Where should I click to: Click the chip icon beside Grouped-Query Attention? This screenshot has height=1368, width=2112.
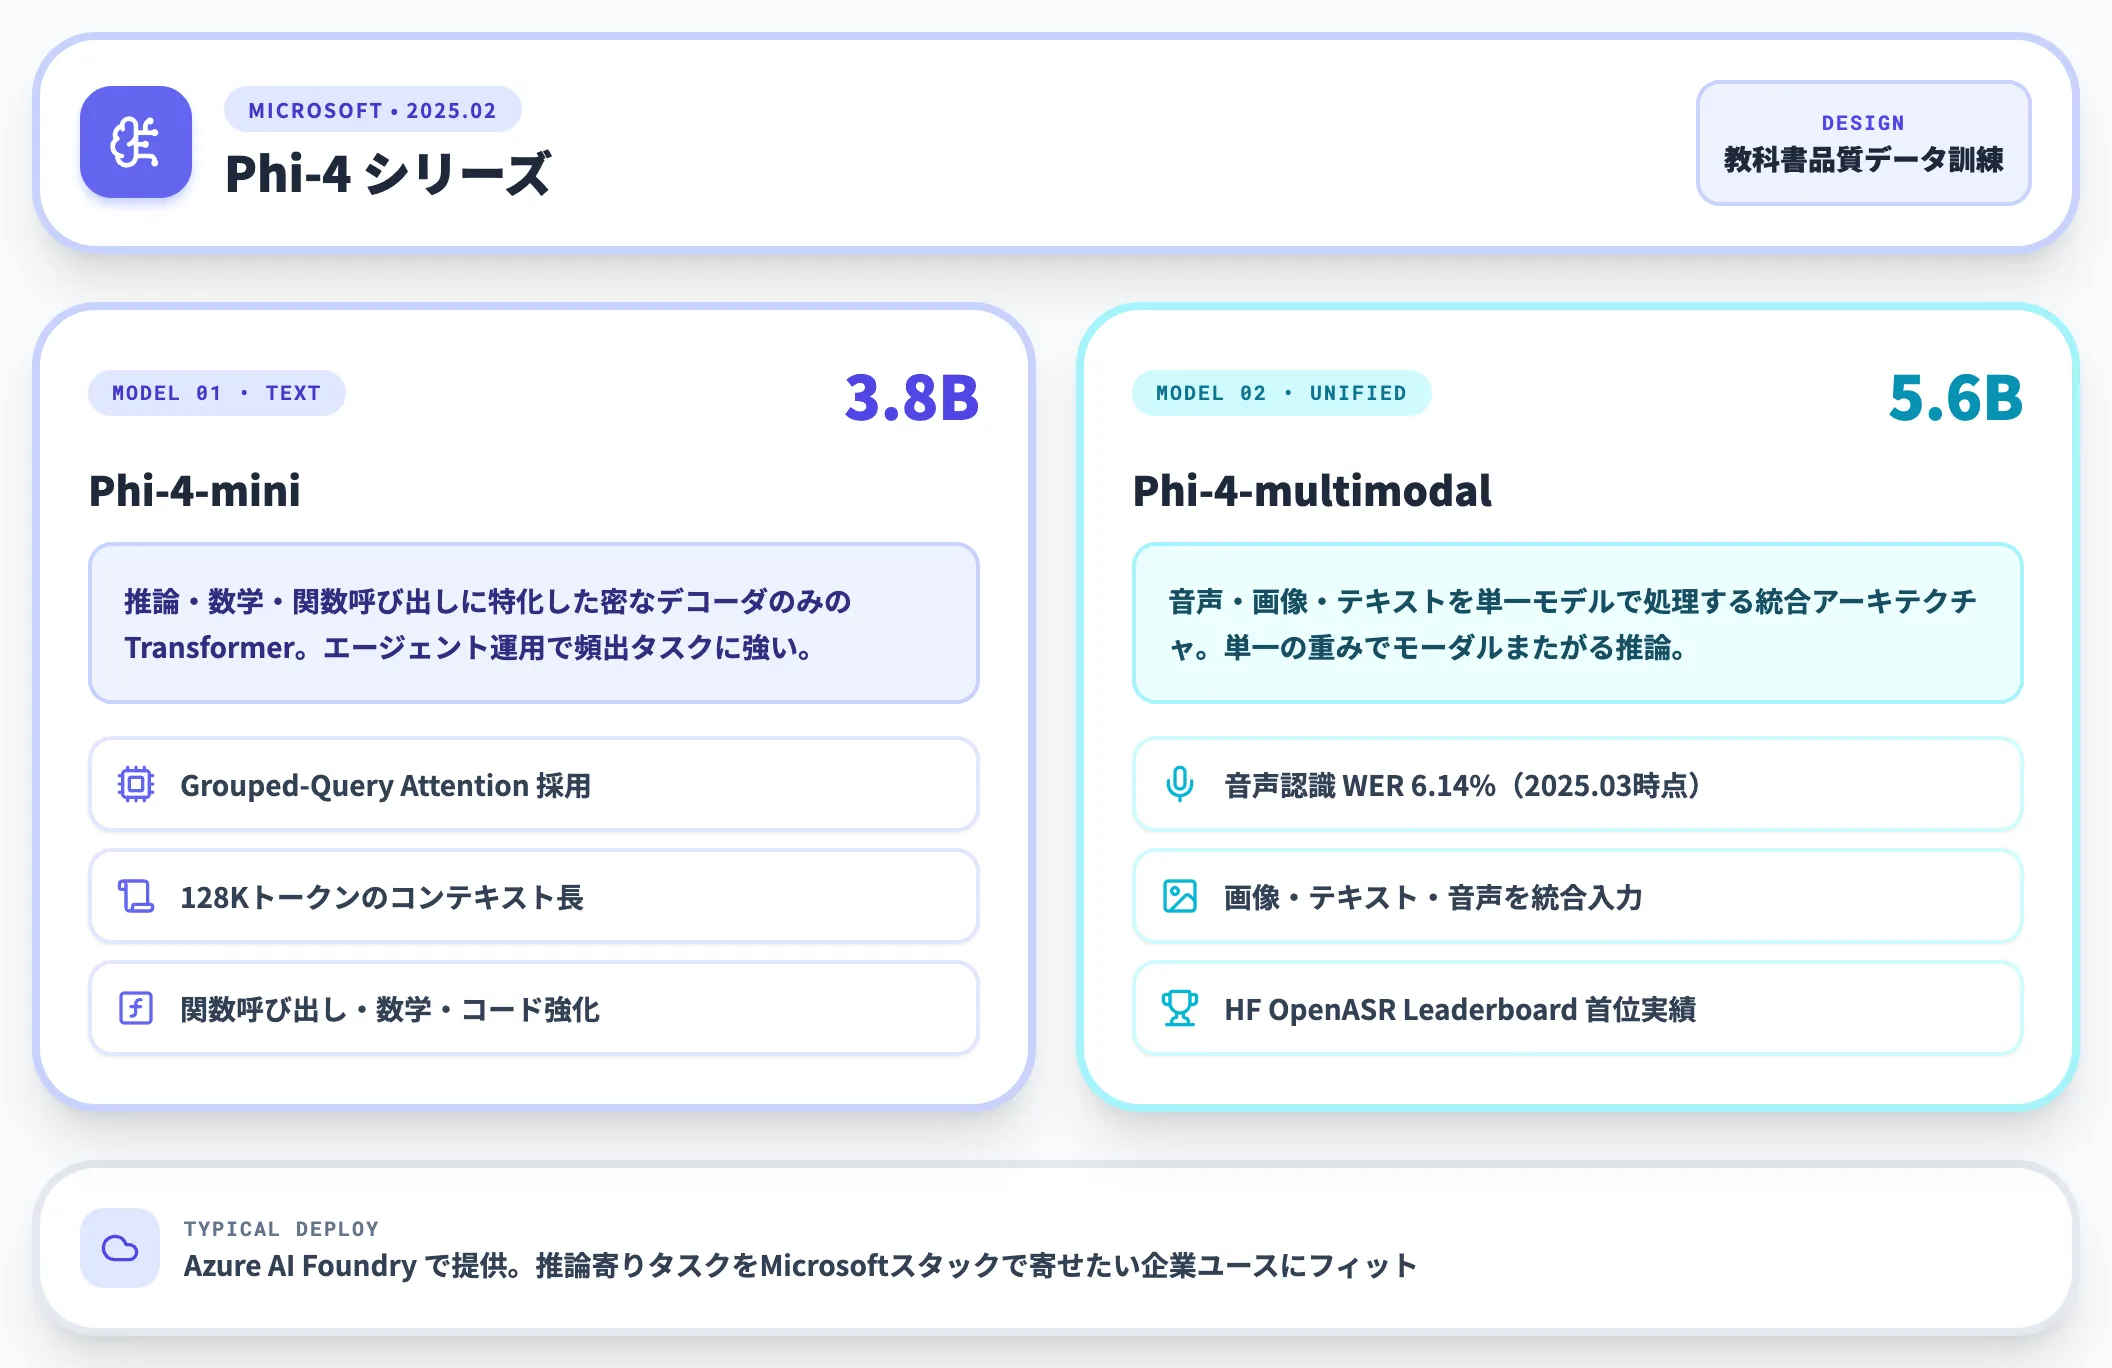pyautogui.click(x=136, y=785)
